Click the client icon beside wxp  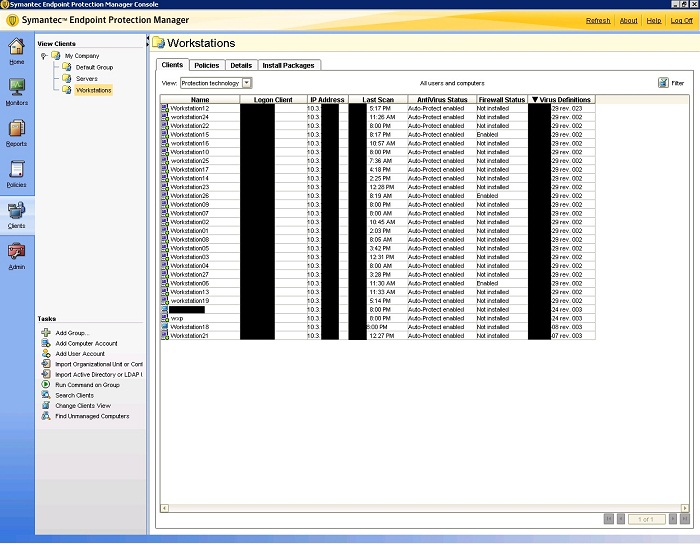tap(165, 318)
